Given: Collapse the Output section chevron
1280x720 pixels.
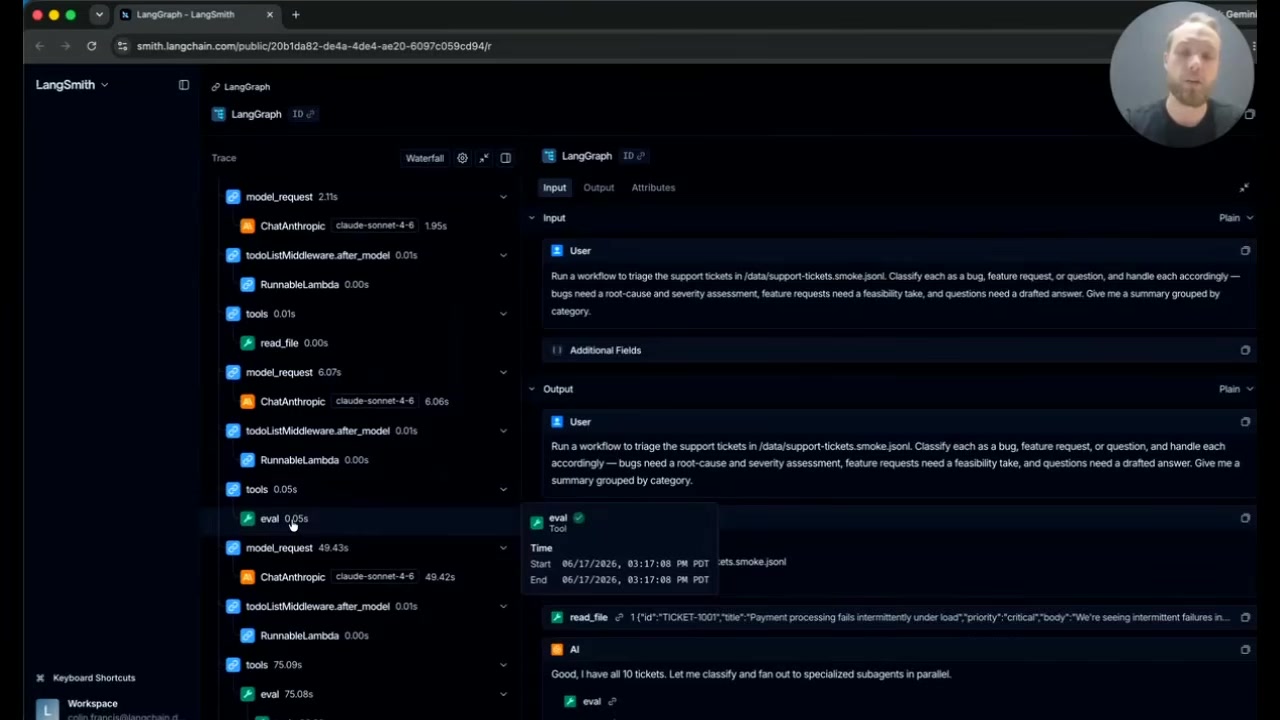Looking at the screenshot, I should pos(532,389).
